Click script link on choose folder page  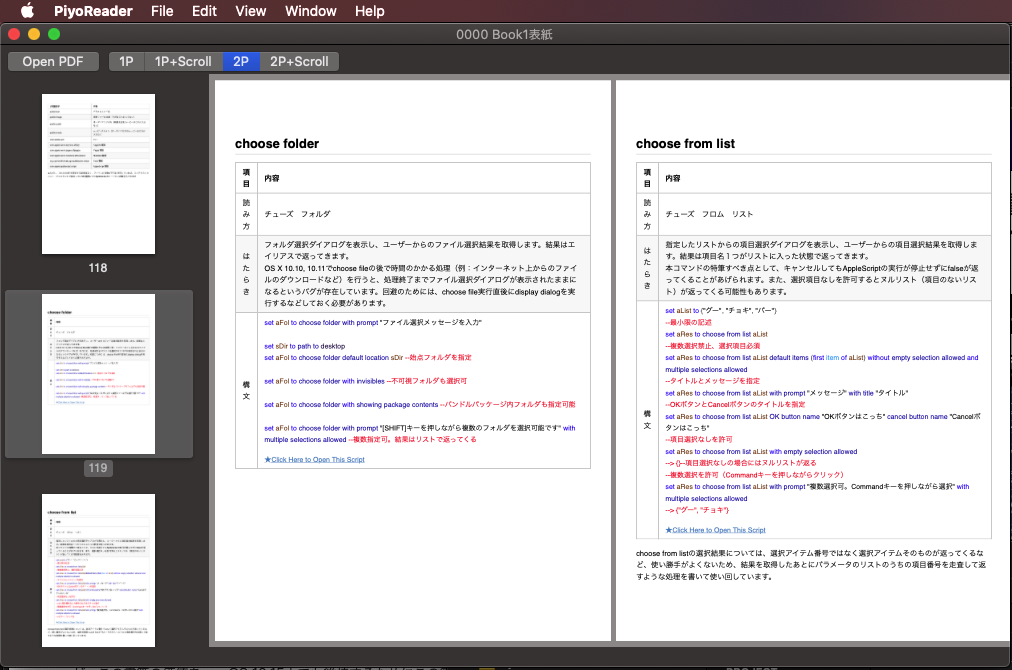314,459
